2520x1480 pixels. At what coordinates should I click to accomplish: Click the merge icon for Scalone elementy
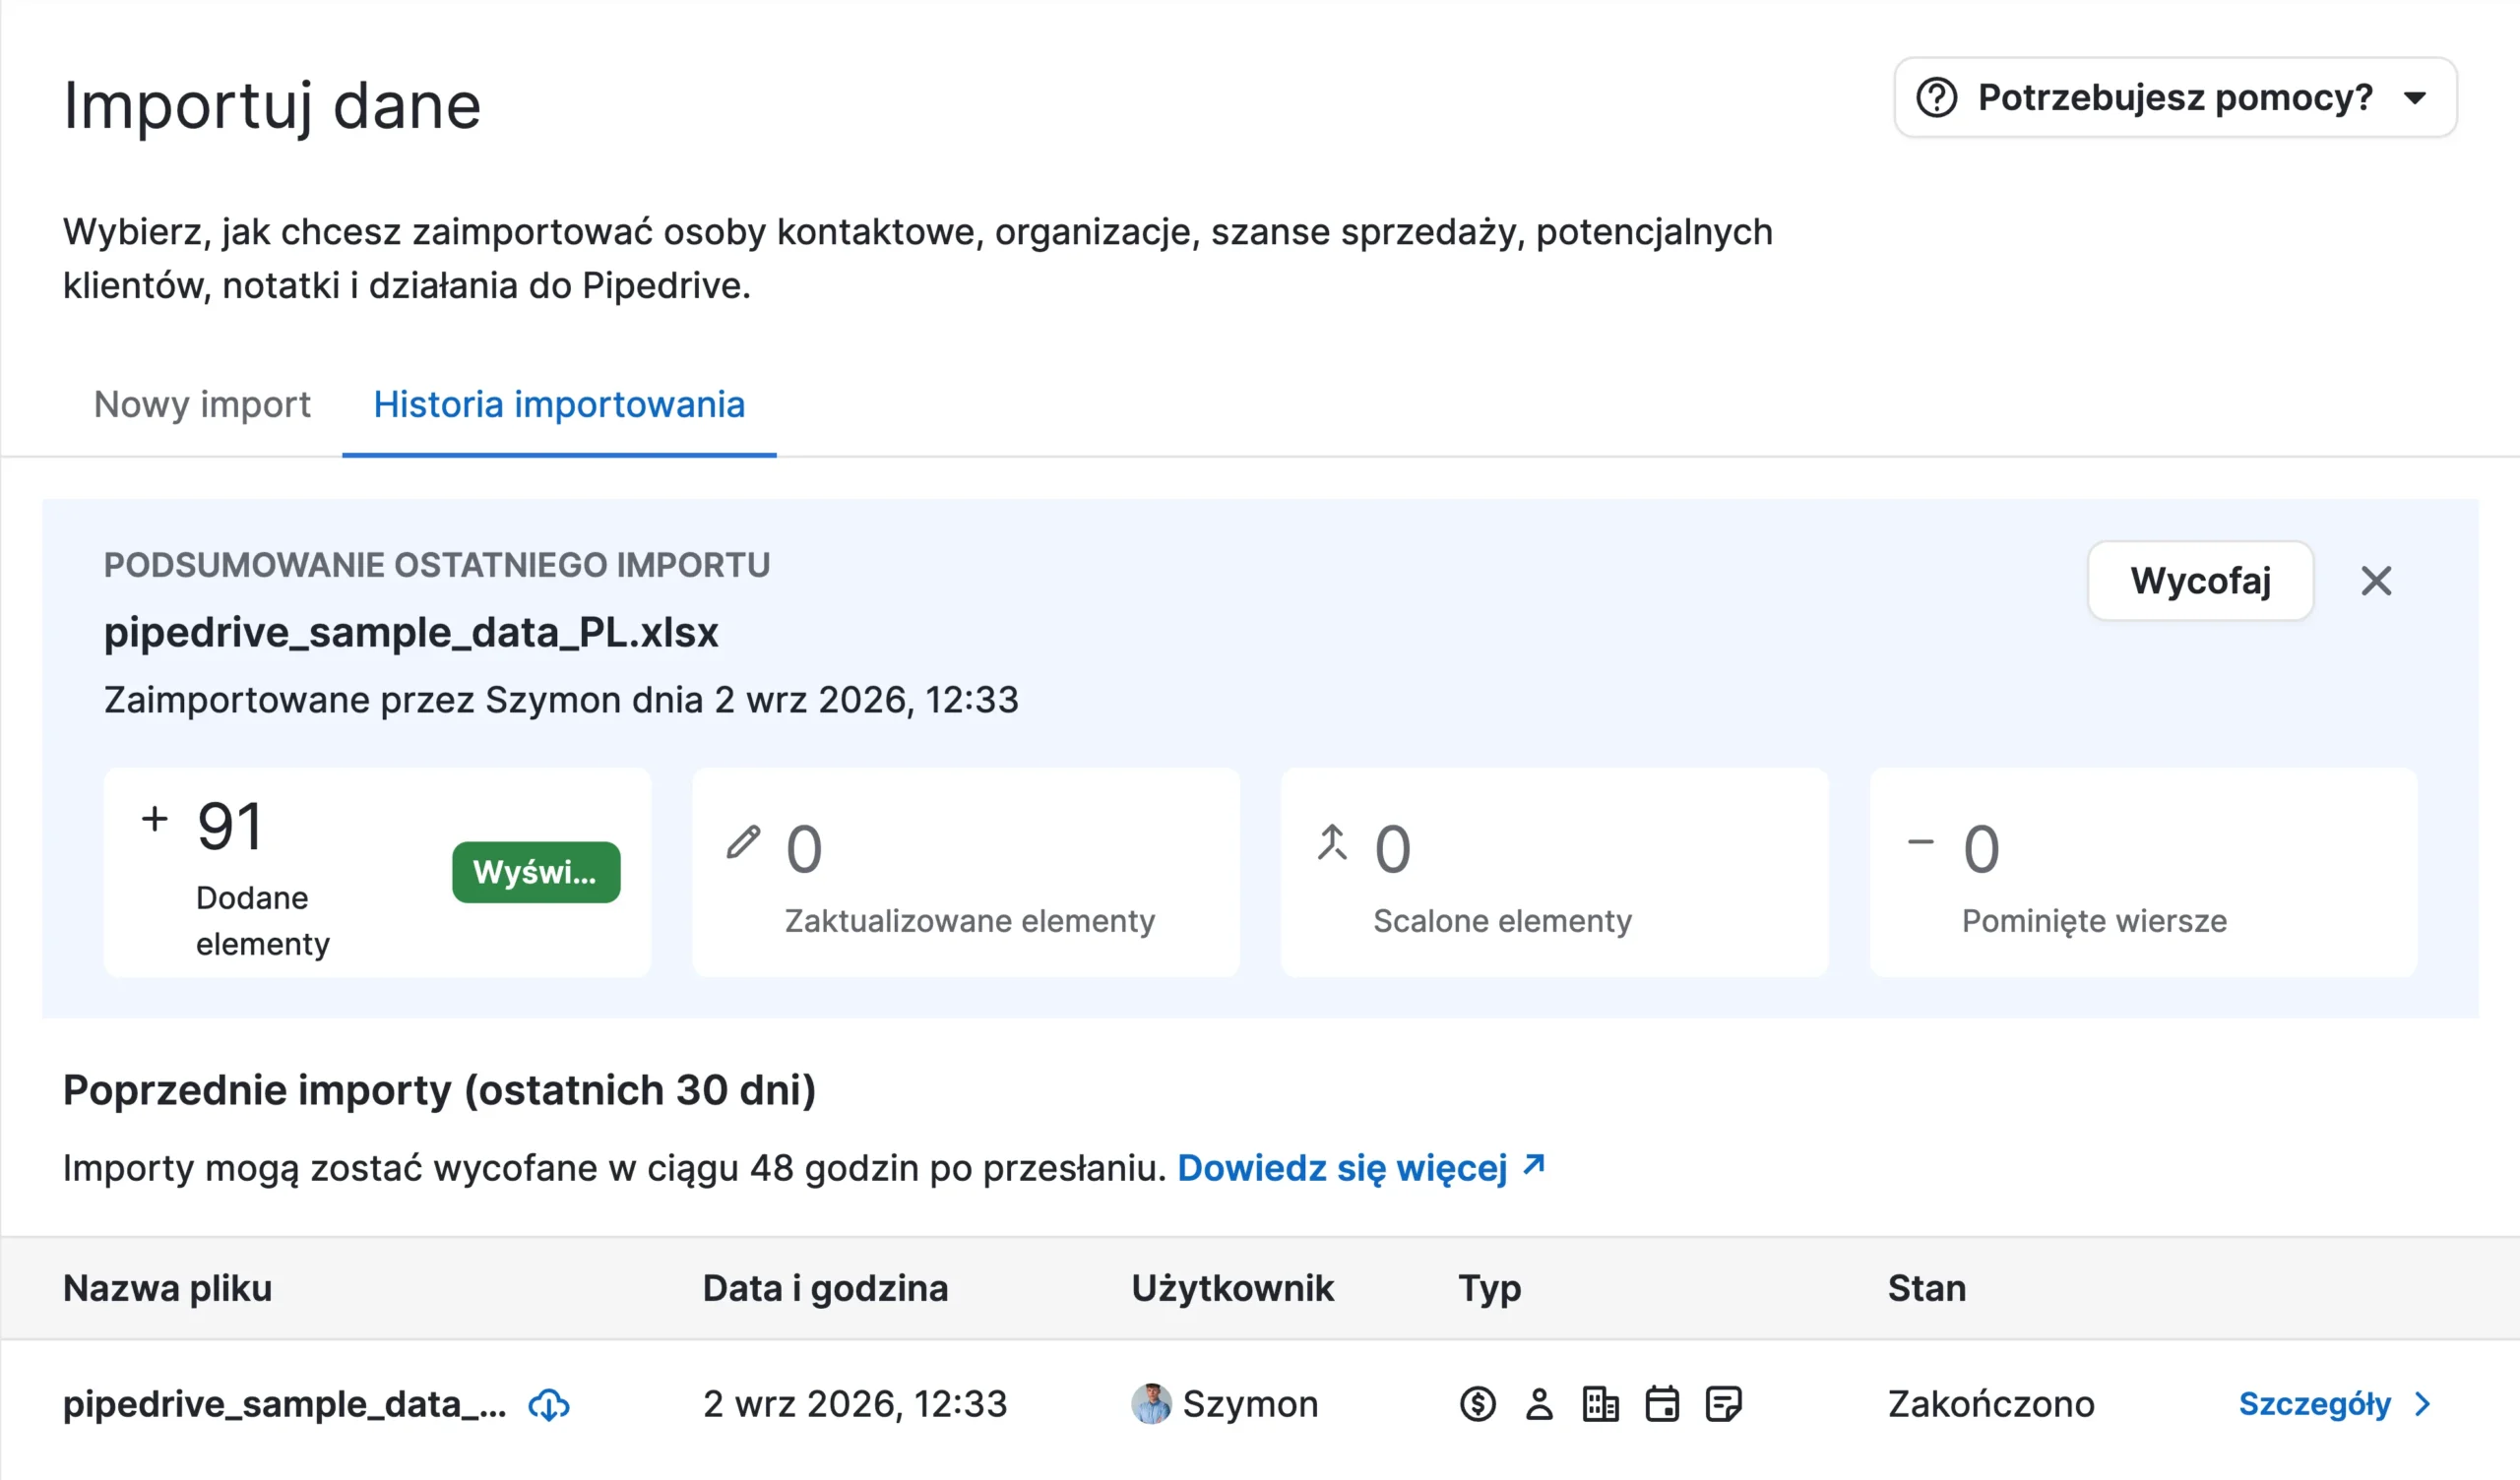pos(1332,842)
